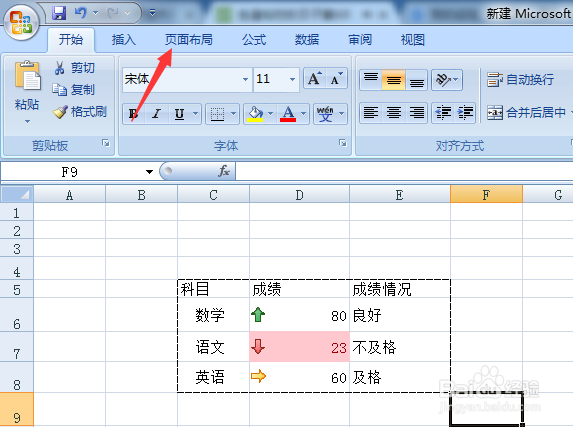573x427 pixels.
Task: Expand the borders dropdown arrow
Action: pyautogui.click(x=234, y=114)
